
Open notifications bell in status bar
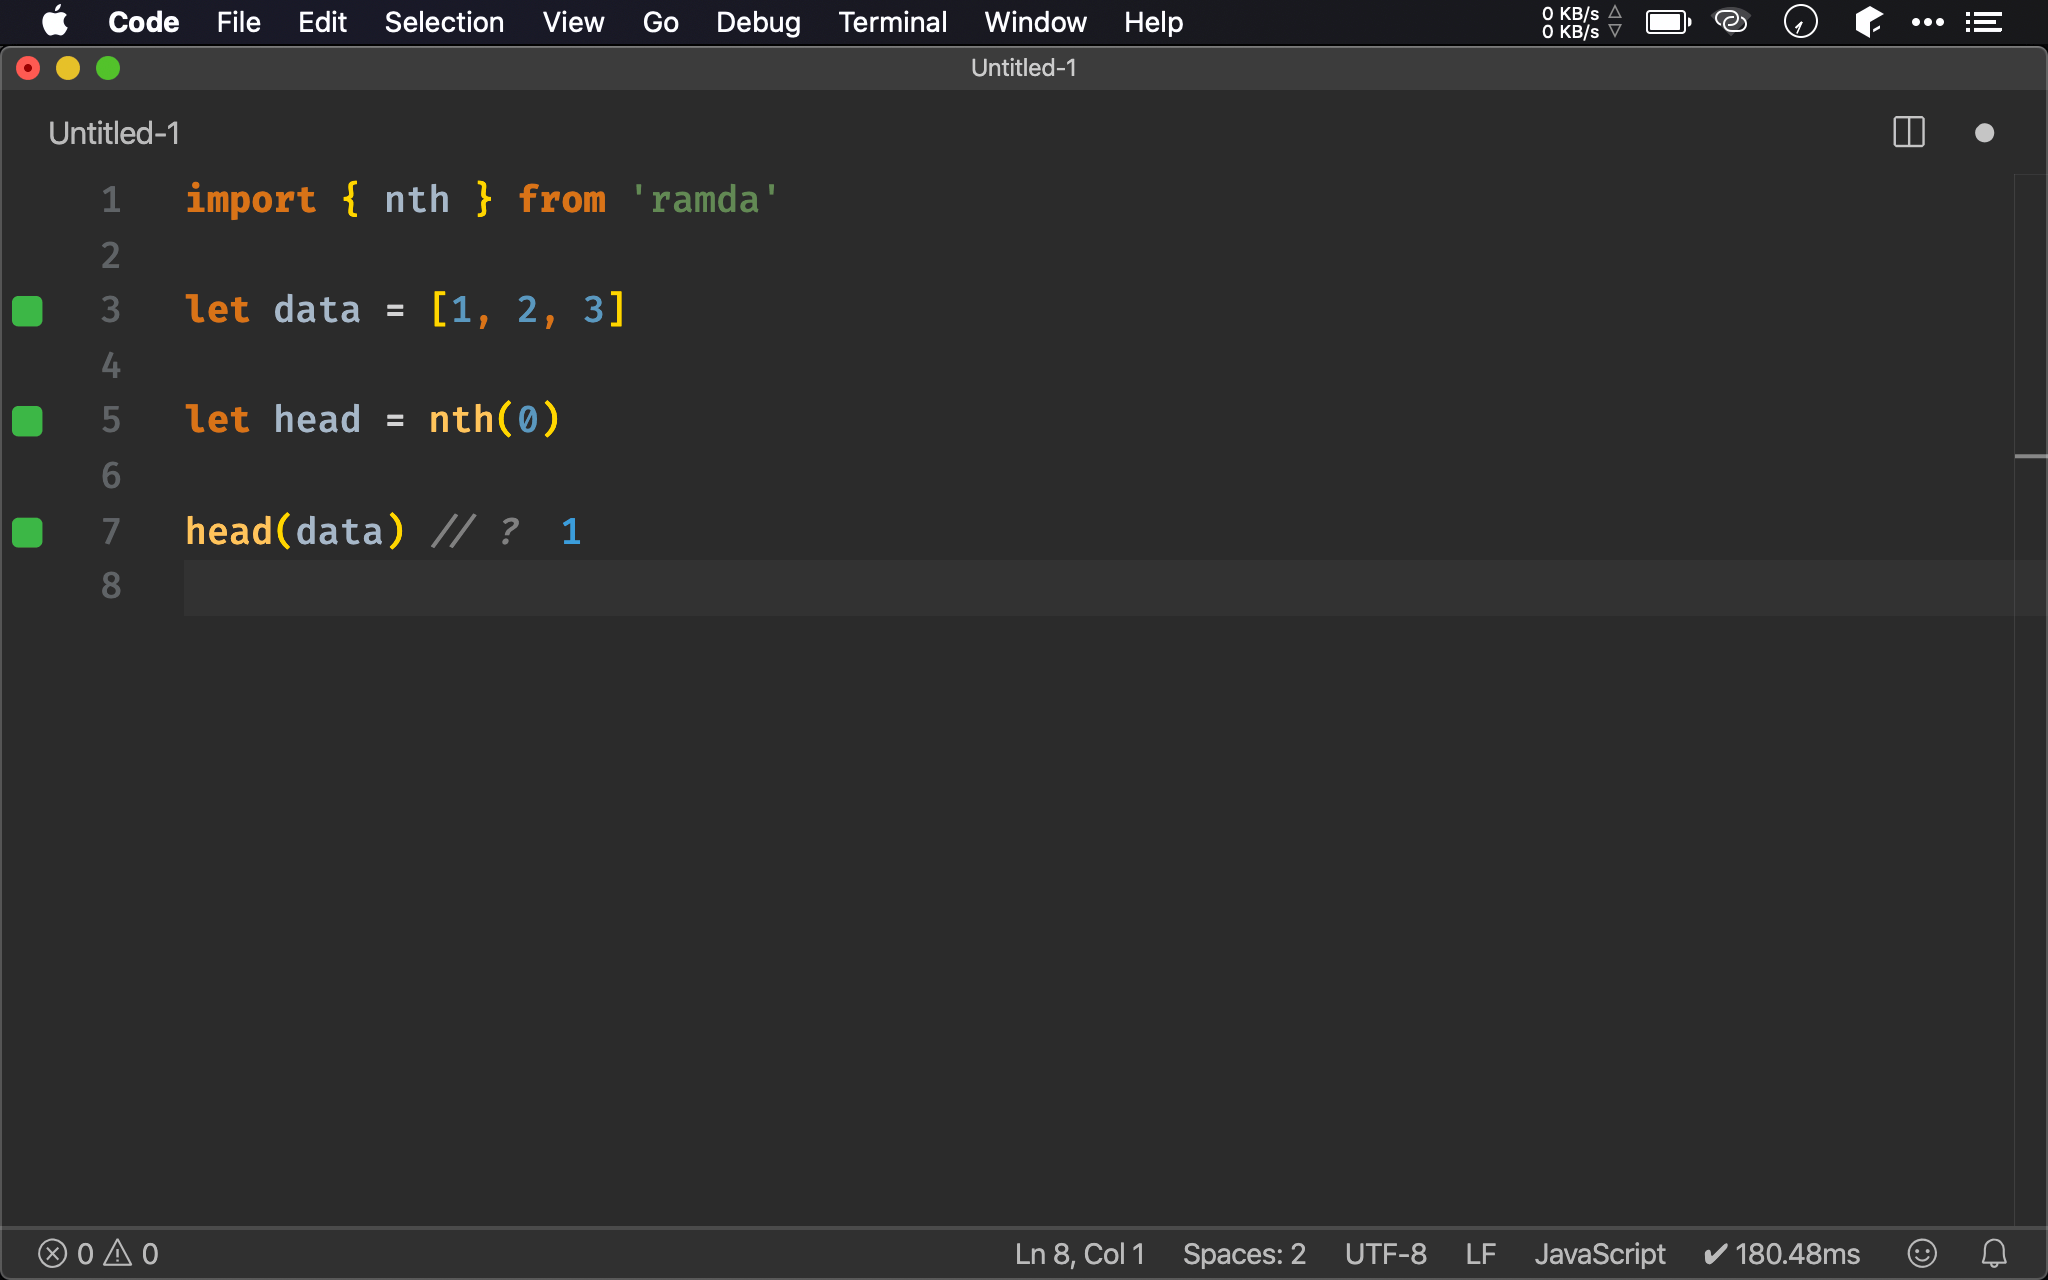tap(1994, 1253)
